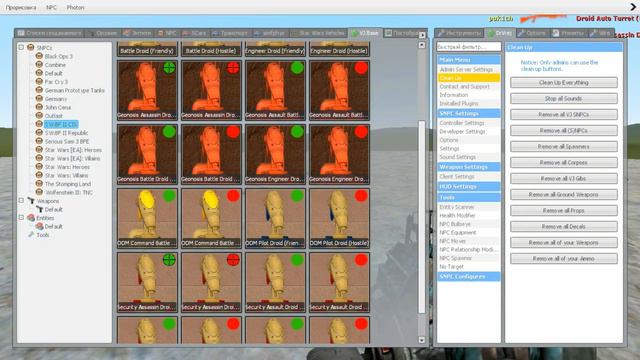This screenshot has height=360, width=640.
Task: Open Admin Server Settings entry
Action: click(x=469, y=69)
